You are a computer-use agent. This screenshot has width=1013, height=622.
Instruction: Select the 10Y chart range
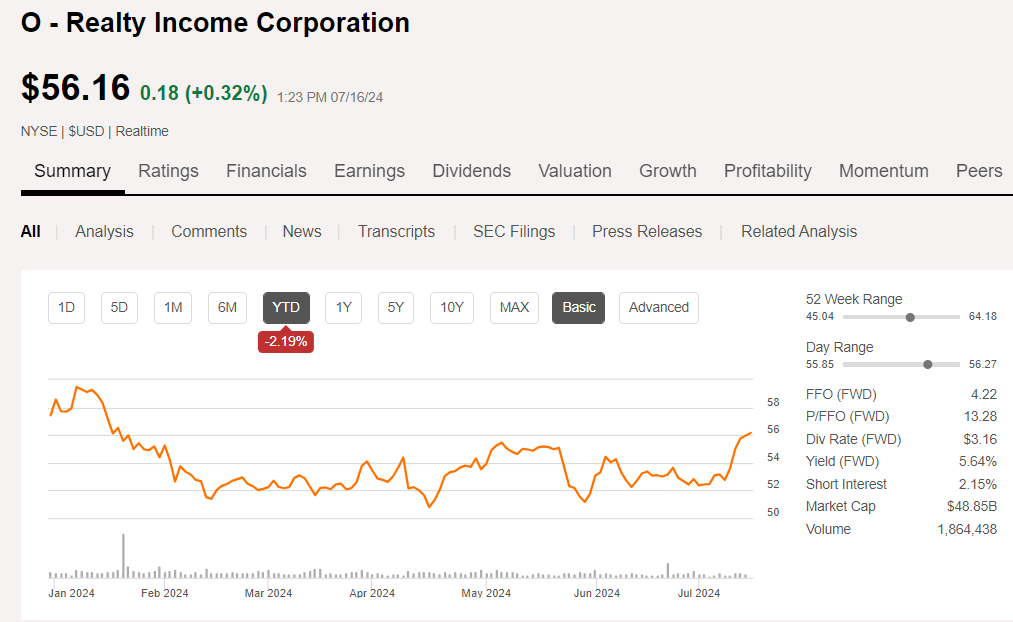(x=451, y=308)
